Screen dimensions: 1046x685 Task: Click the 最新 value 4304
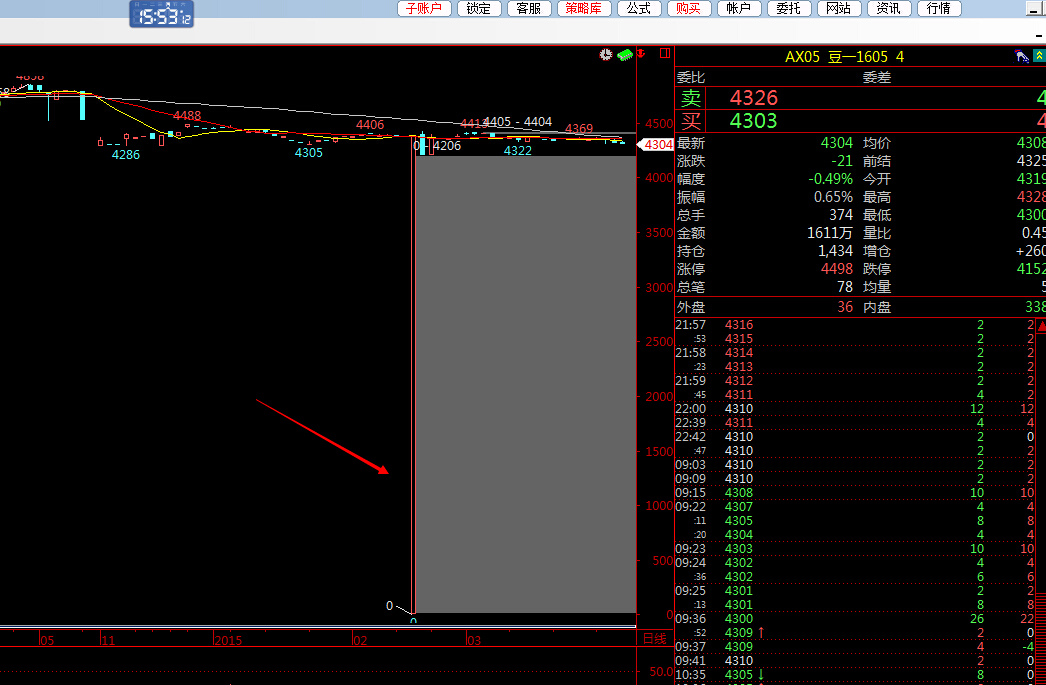837,143
